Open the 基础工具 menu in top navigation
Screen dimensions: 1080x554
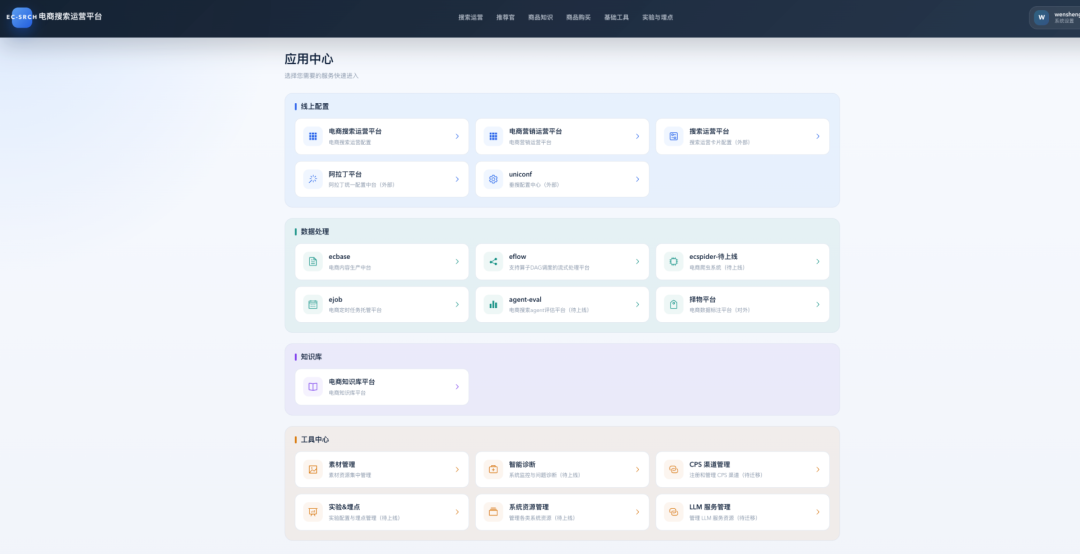[x=616, y=17]
